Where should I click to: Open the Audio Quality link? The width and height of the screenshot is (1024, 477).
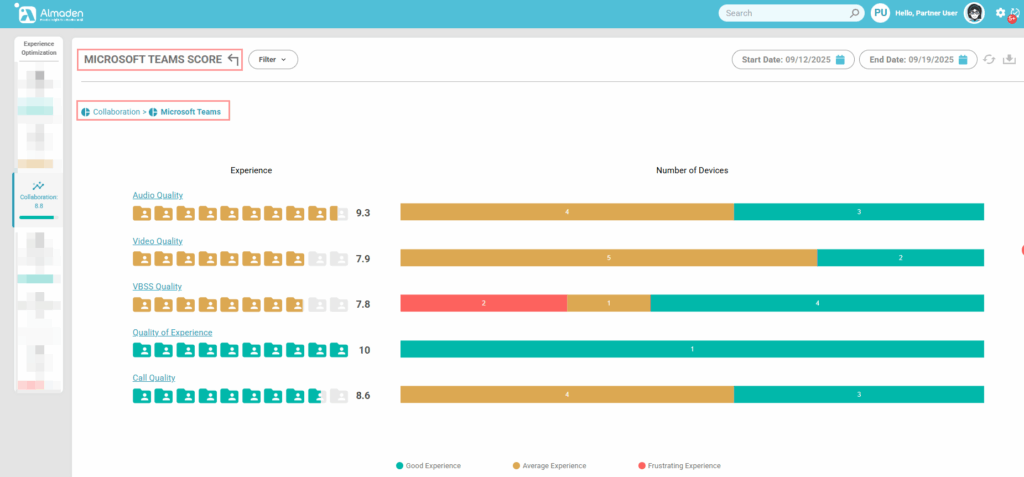158,195
